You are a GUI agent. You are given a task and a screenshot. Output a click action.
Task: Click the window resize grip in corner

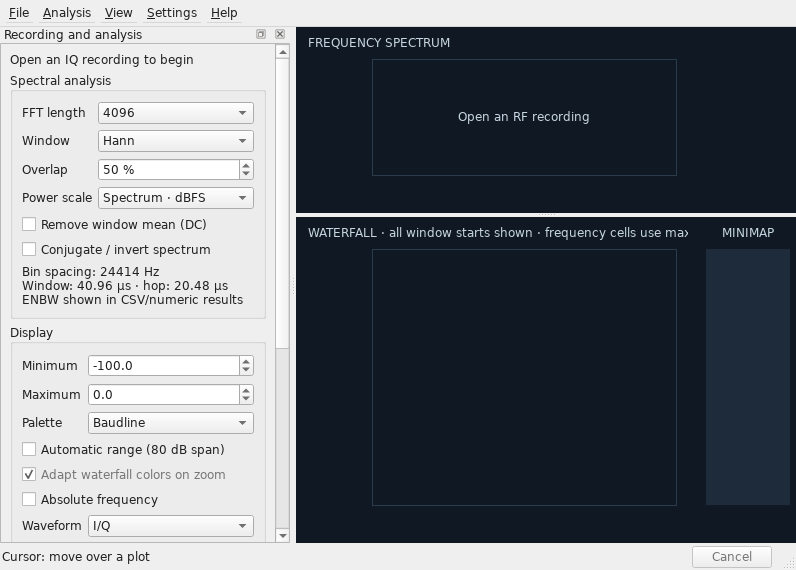790,564
